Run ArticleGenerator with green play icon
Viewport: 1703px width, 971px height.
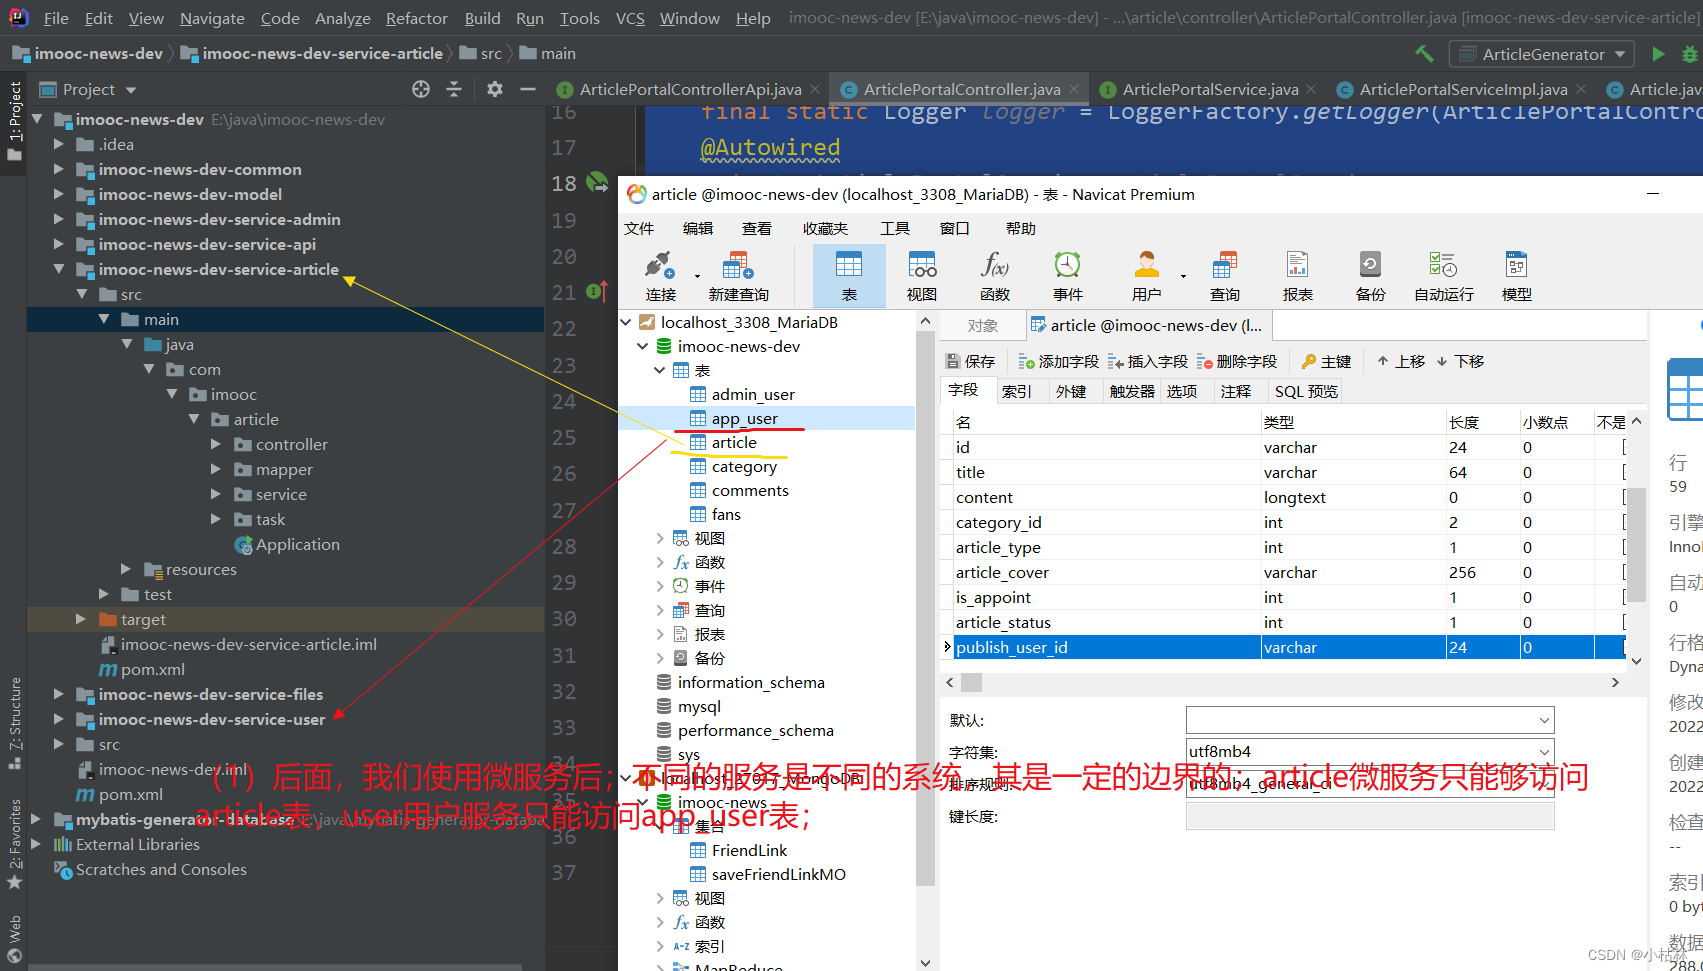(x=1659, y=54)
